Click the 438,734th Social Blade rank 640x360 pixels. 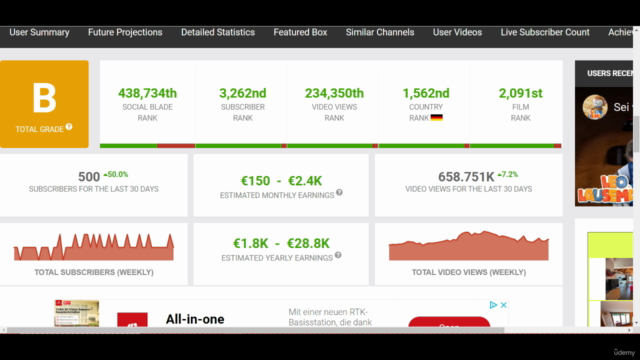pos(147,93)
